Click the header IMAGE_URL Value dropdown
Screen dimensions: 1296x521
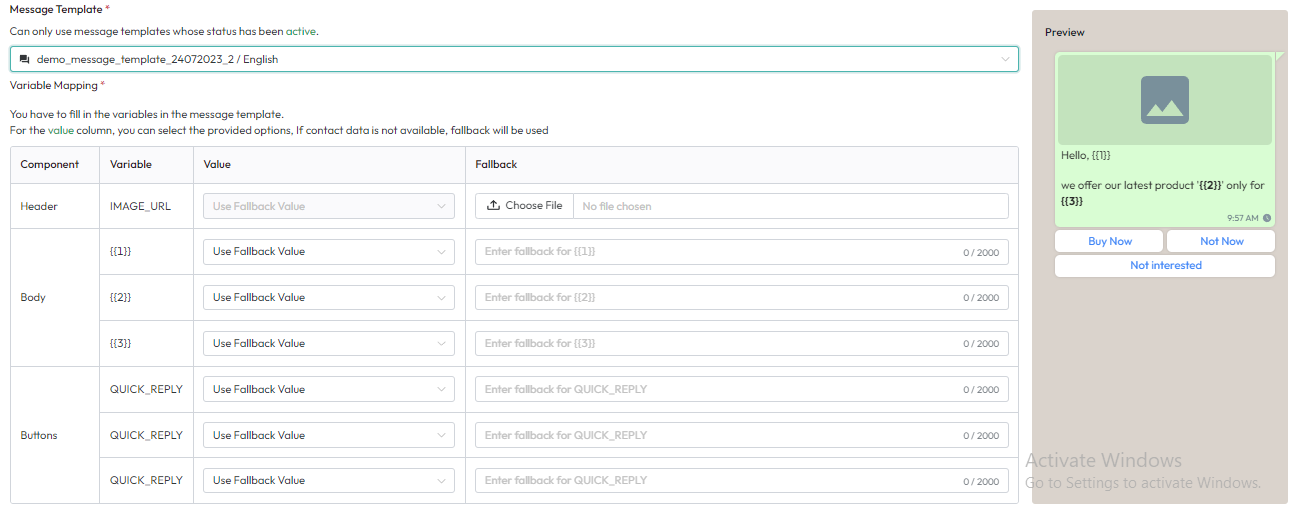(328, 206)
